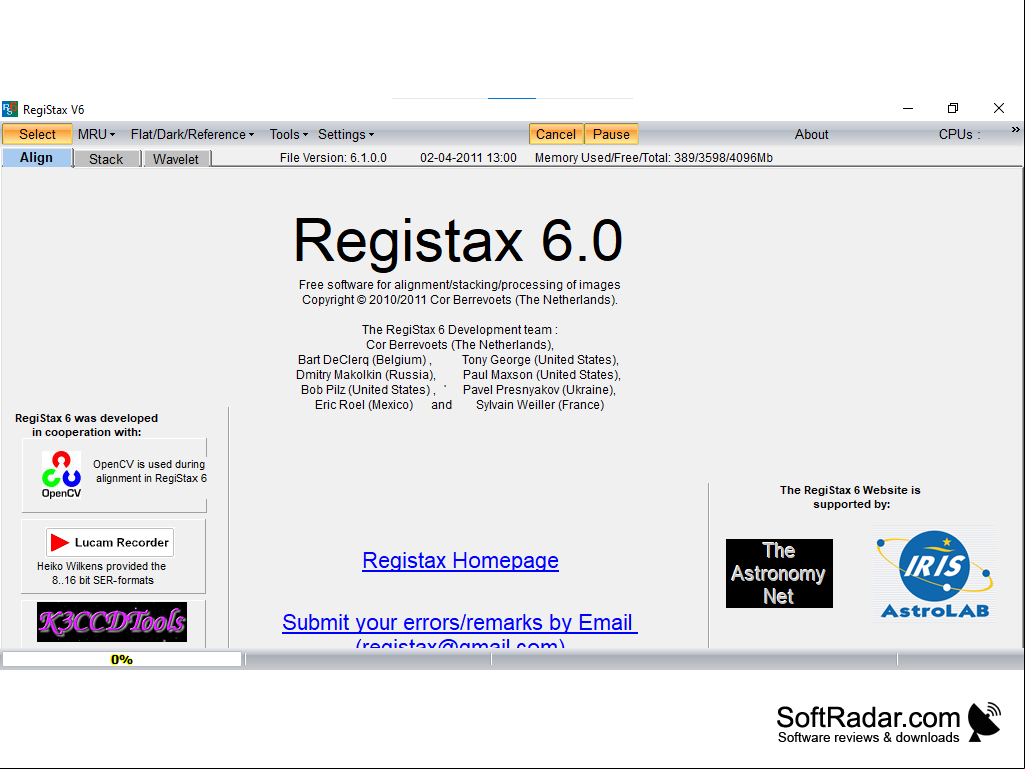Click the Registax 6.0 heading

[458, 241]
